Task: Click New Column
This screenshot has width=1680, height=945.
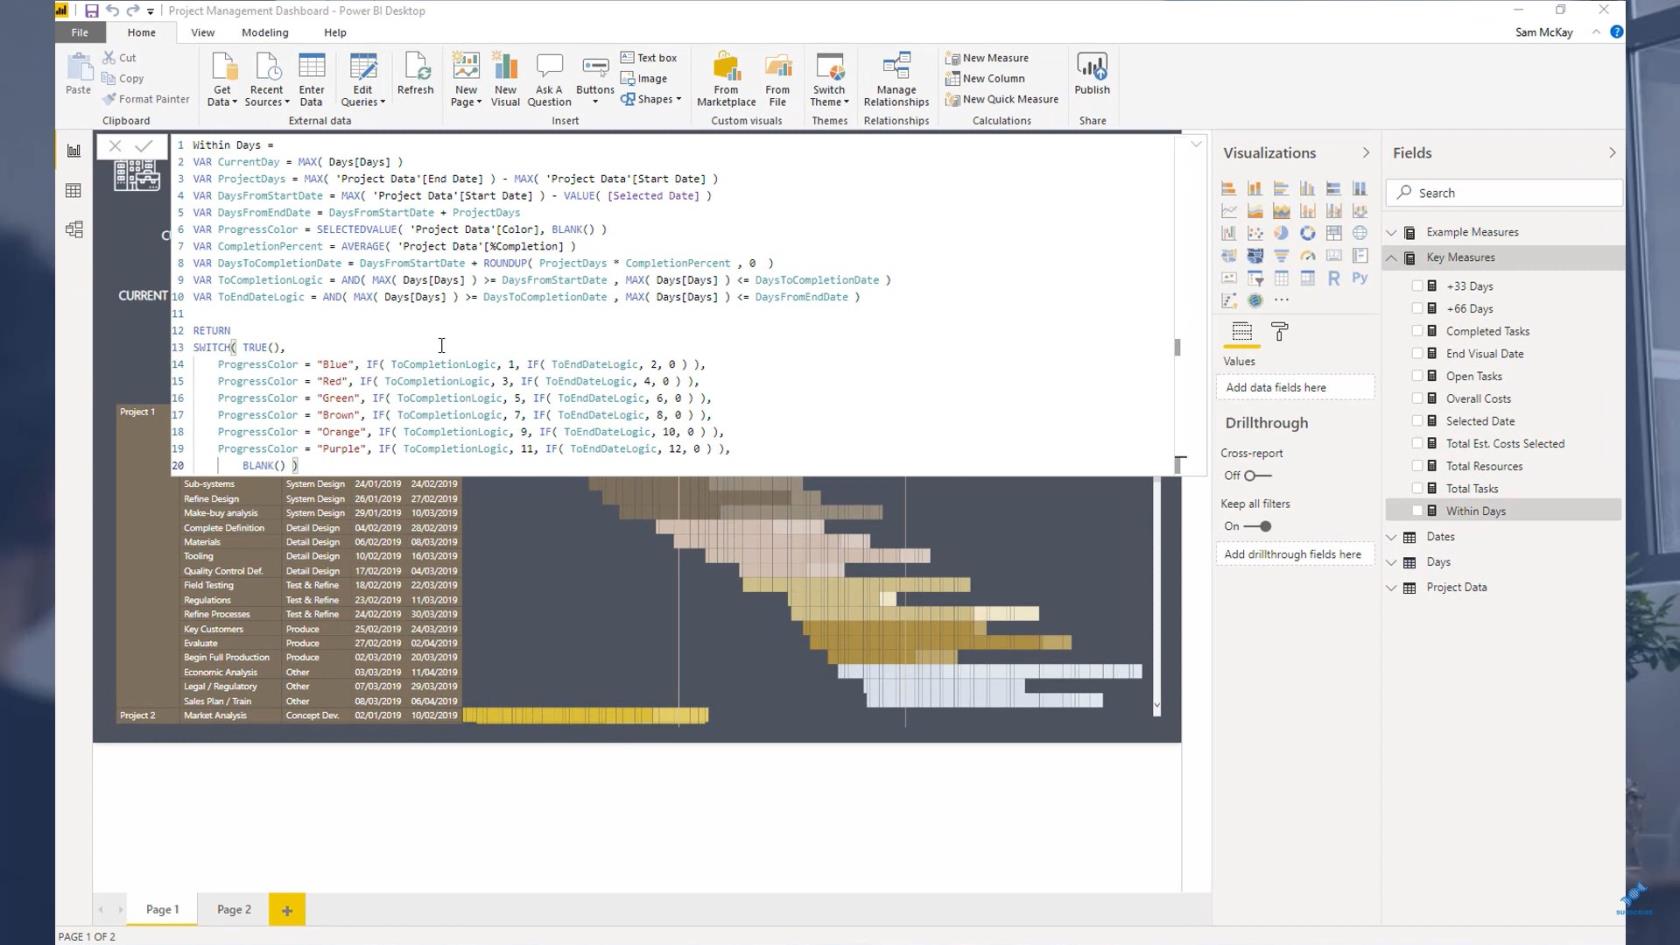Action: point(985,79)
